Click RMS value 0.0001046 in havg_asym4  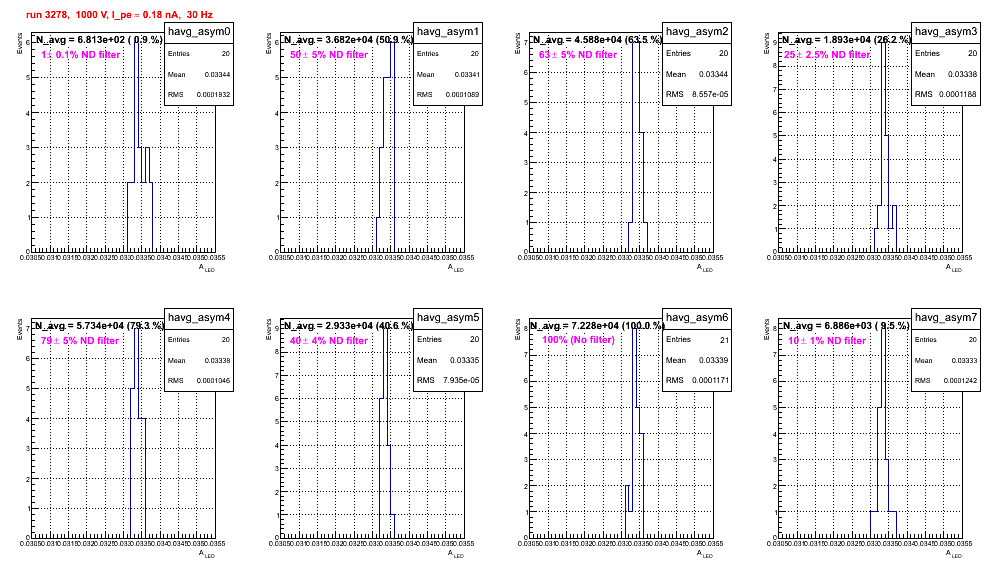213,381
